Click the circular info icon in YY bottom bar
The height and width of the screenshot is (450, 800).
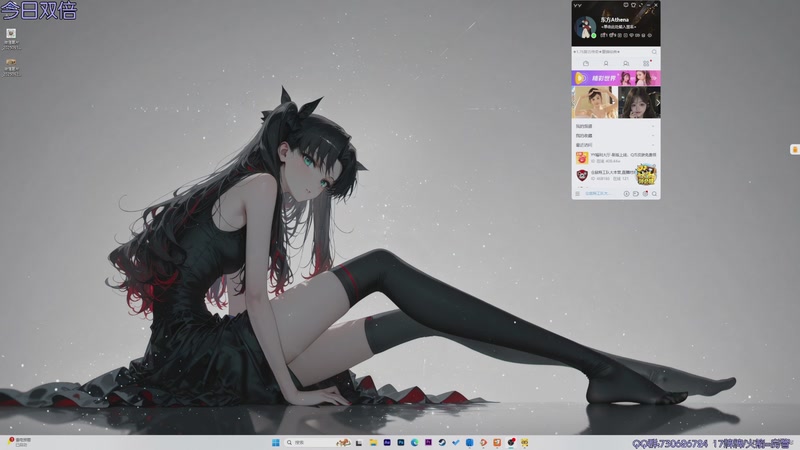coord(627,194)
